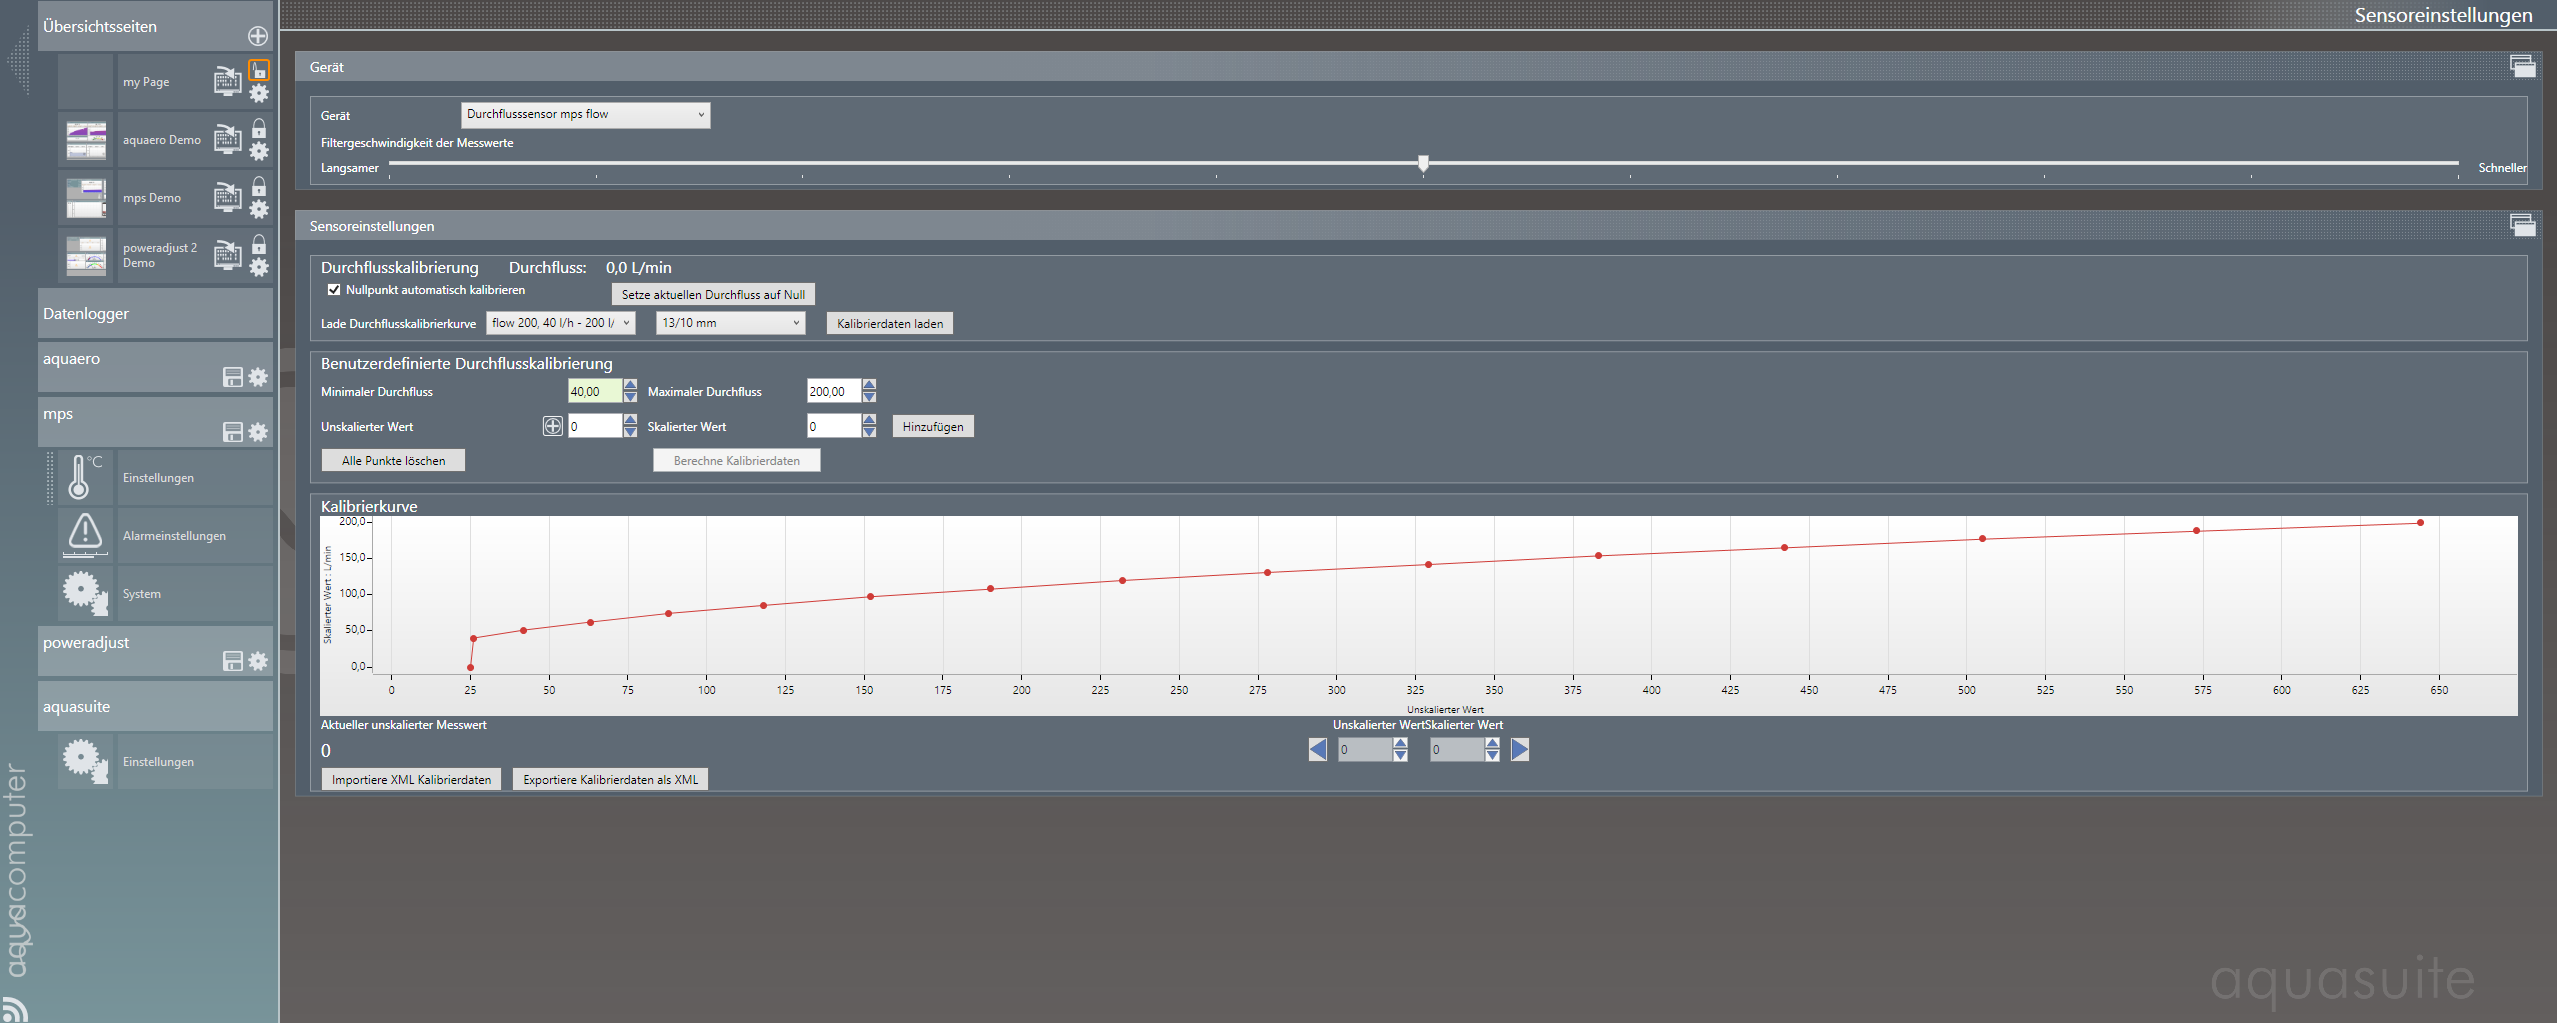
Task: Select the aquaero section header
Action: coord(155,367)
